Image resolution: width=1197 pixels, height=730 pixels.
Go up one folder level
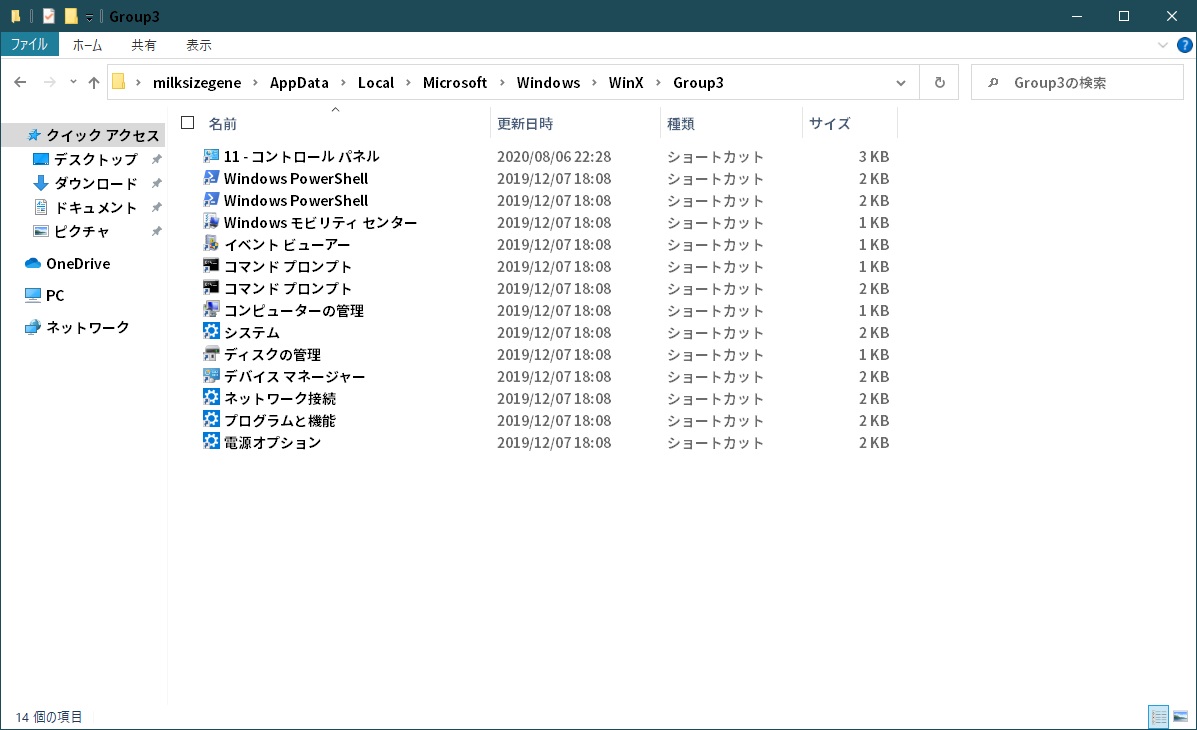click(x=94, y=82)
